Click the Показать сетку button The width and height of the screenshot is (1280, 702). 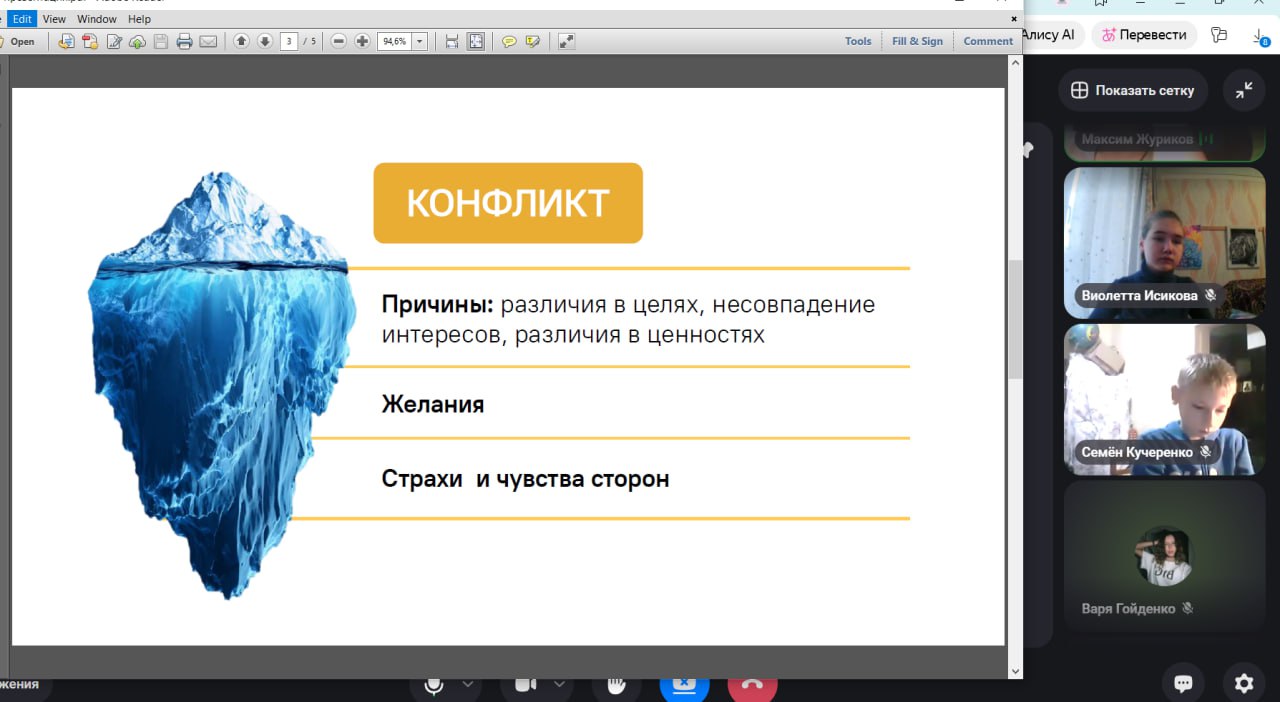(1132, 90)
